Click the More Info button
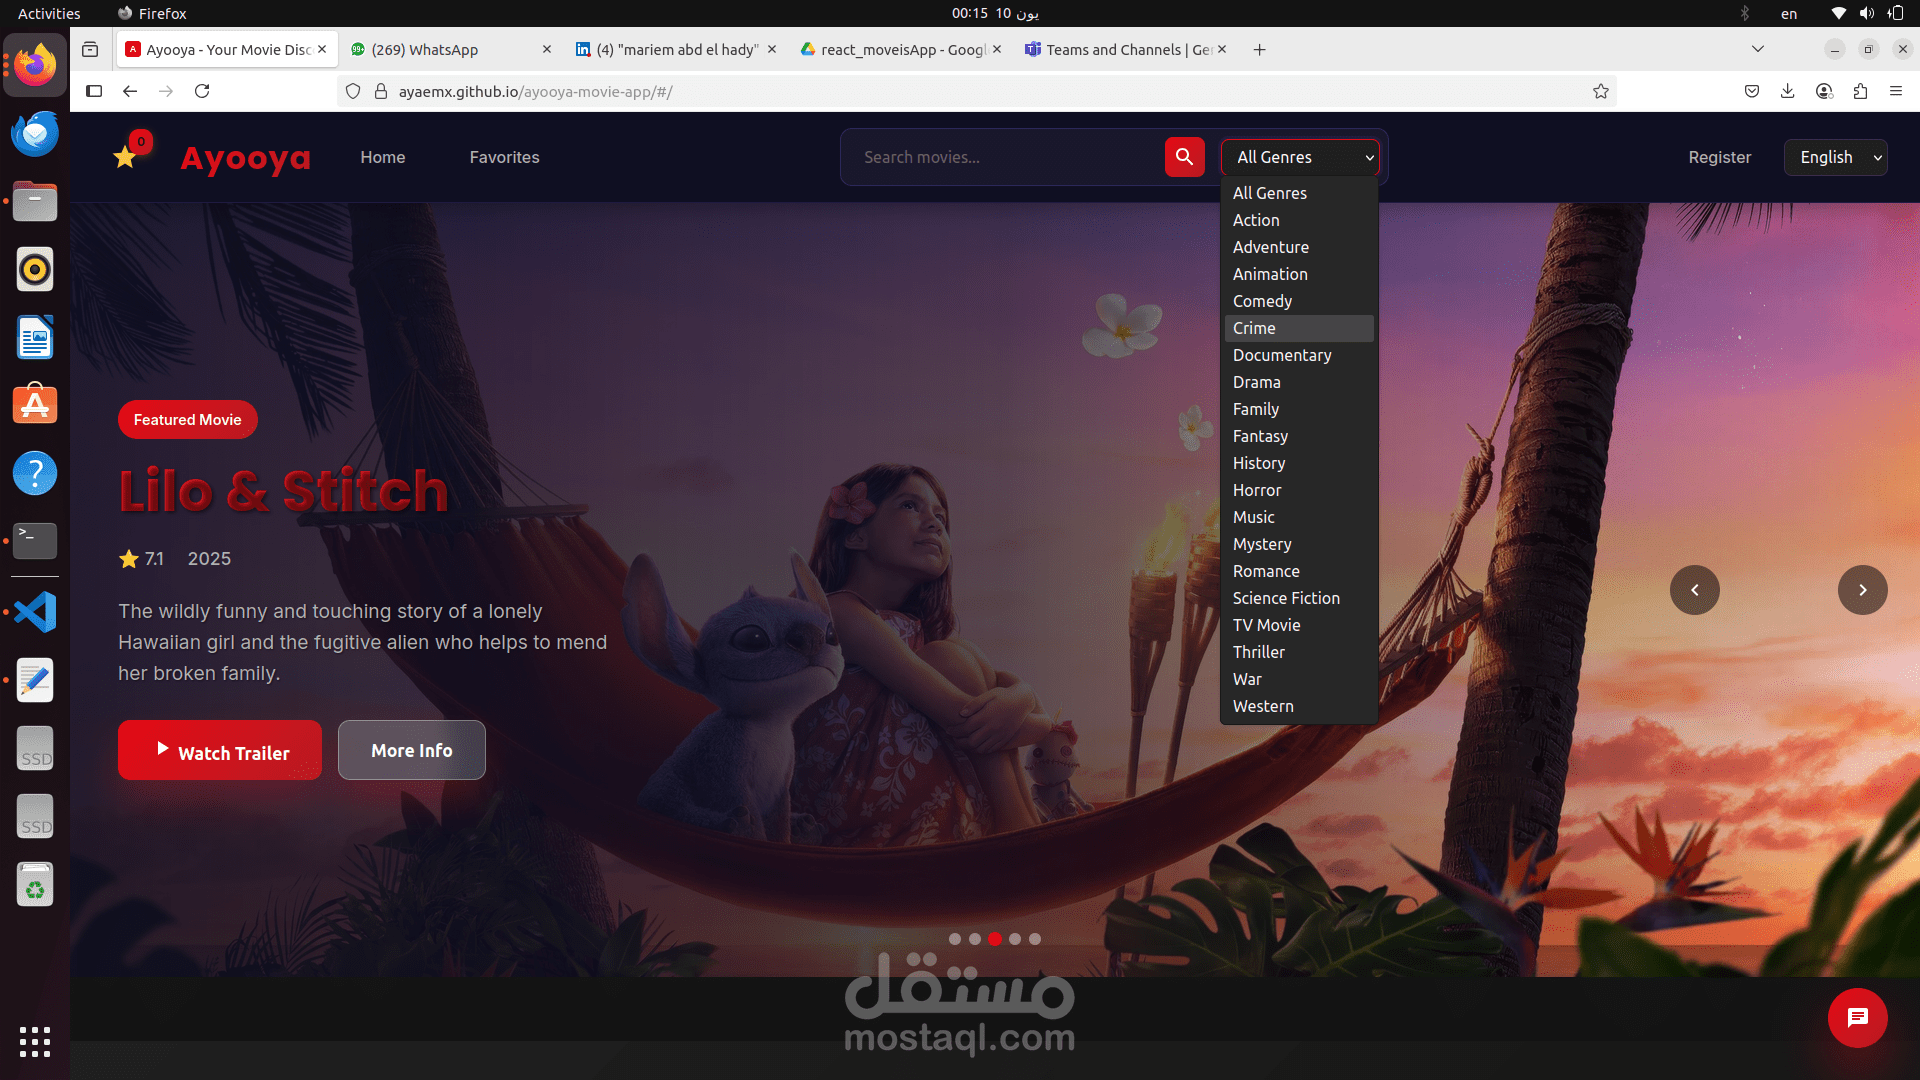 [x=412, y=750]
